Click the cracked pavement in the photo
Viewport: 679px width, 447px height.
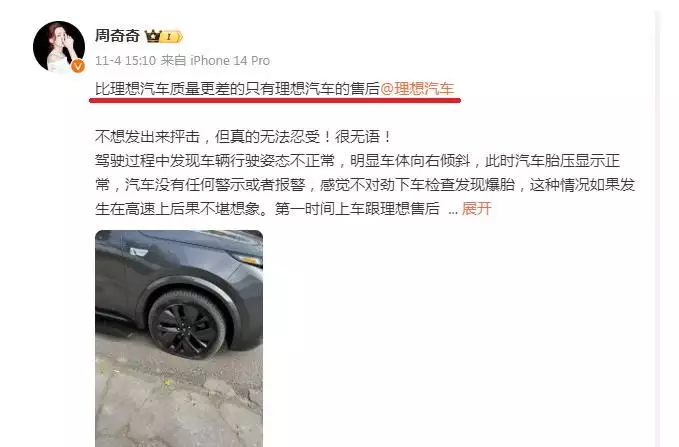point(178,405)
